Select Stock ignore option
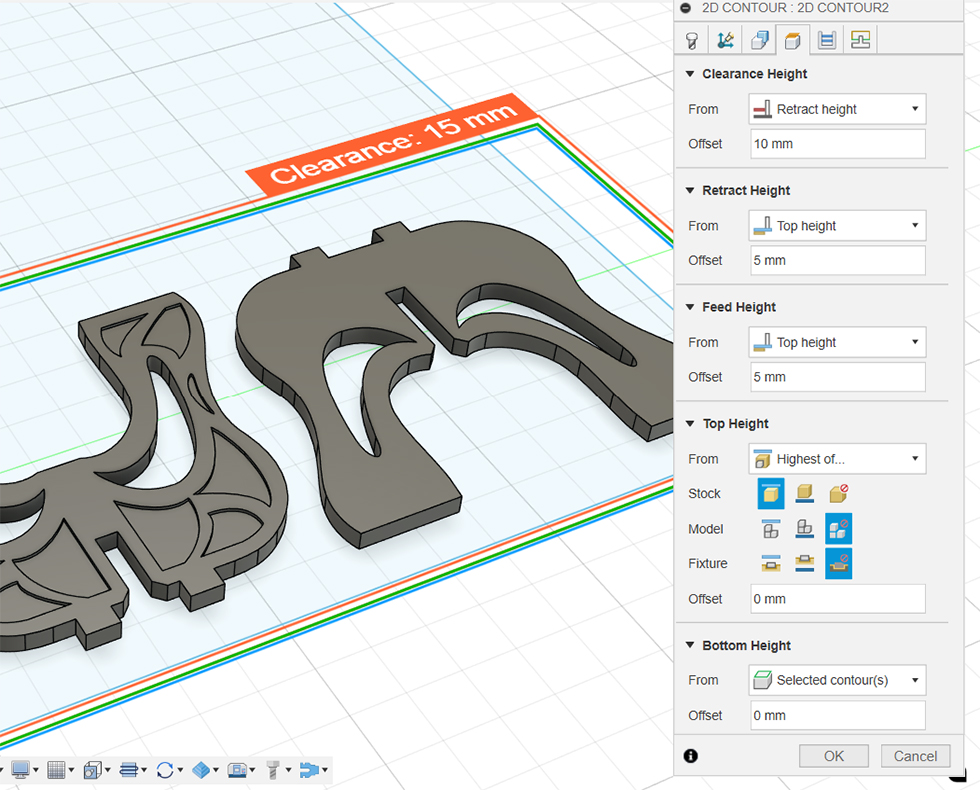 tap(838, 494)
